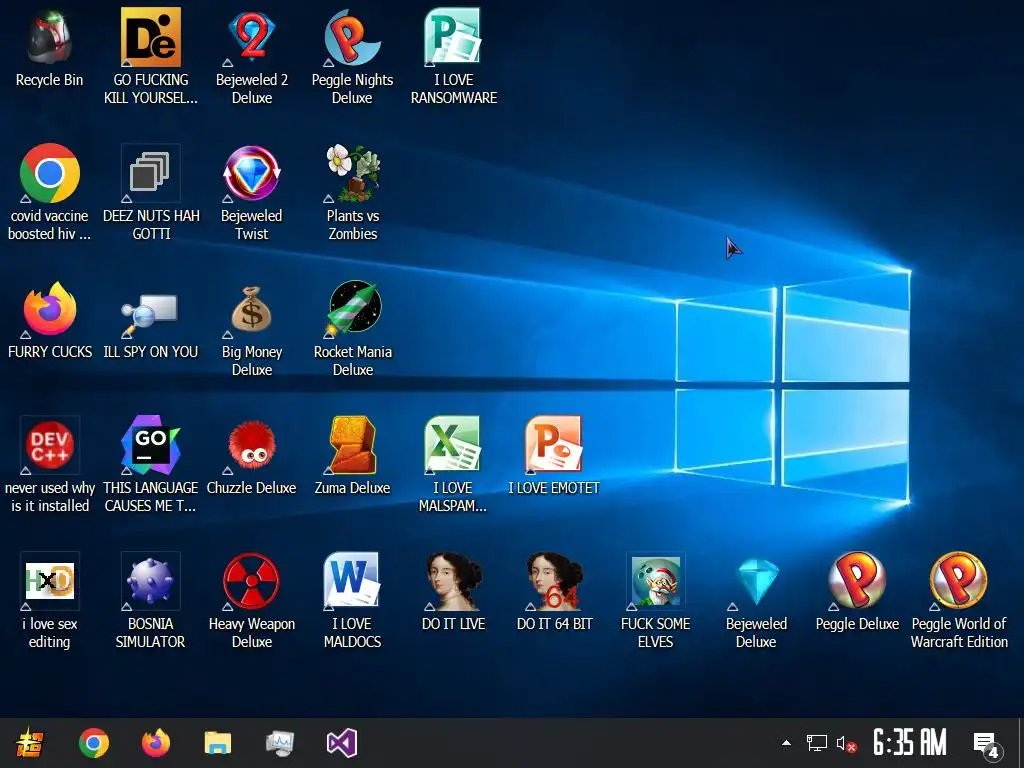Launch Chrome from the taskbar
1024x768 pixels.
tap(93, 743)
